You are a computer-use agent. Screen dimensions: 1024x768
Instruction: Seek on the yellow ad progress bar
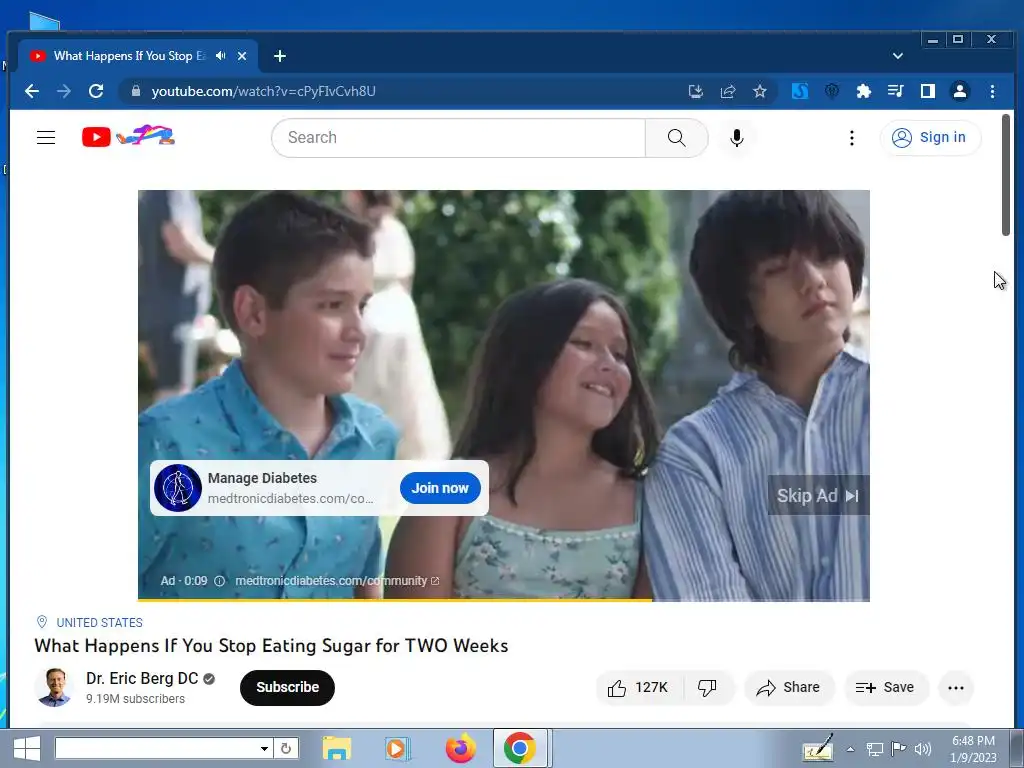click(504, 600)
